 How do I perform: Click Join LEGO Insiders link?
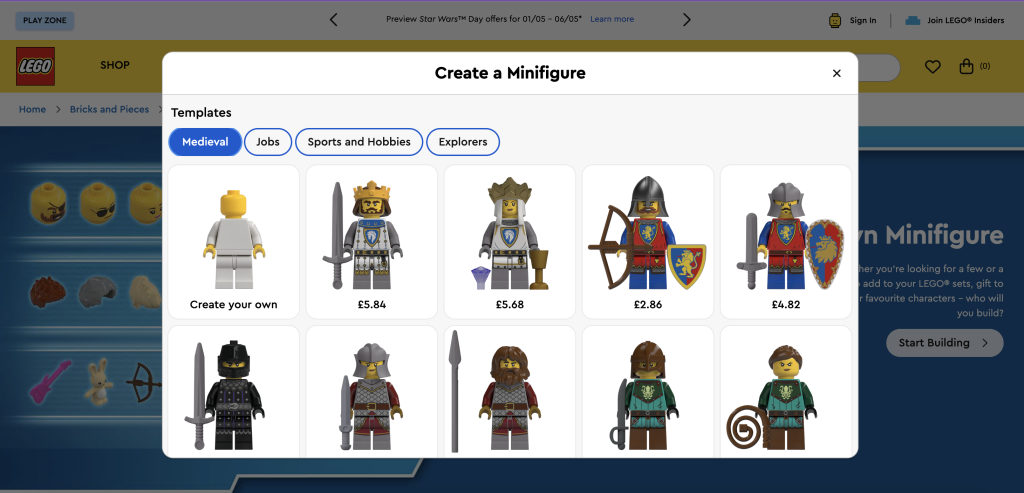coord(966,20)
